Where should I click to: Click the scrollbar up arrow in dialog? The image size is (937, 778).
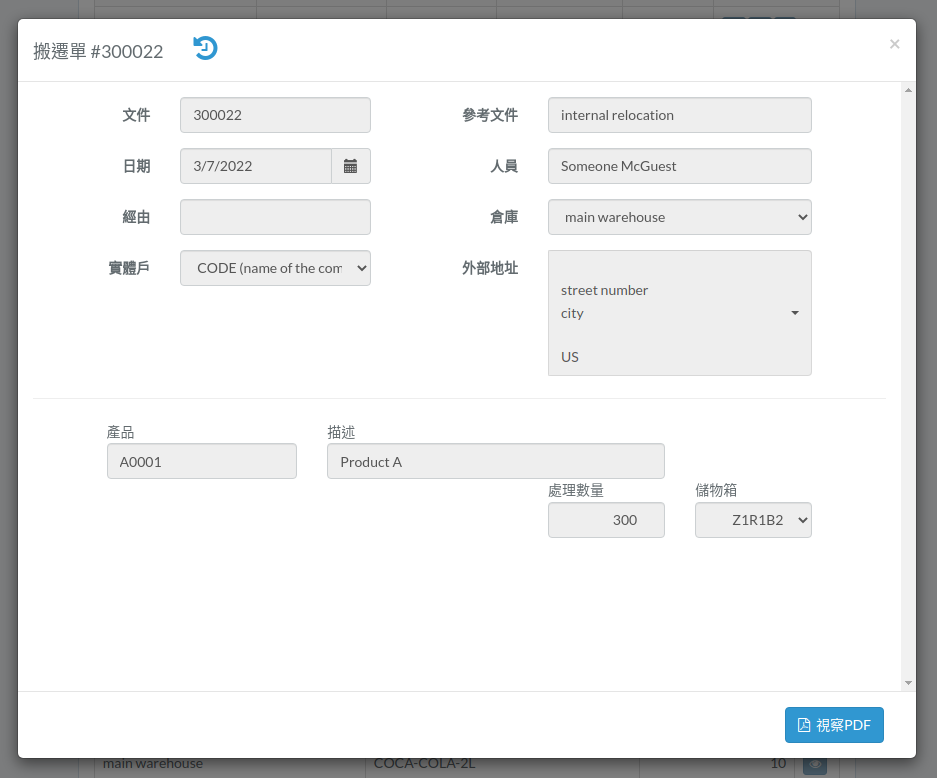point(908,90)
